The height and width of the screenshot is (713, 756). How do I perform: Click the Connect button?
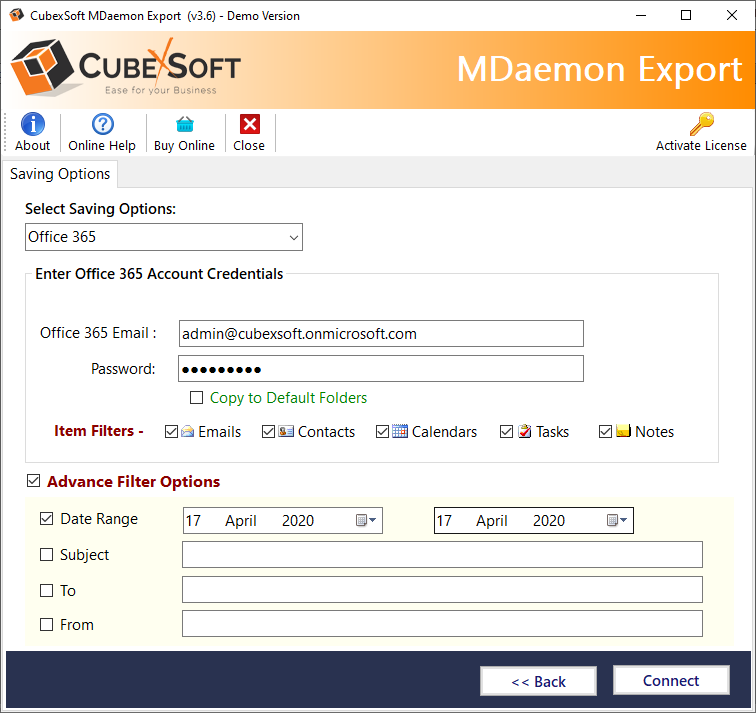(x=671, y=681)
